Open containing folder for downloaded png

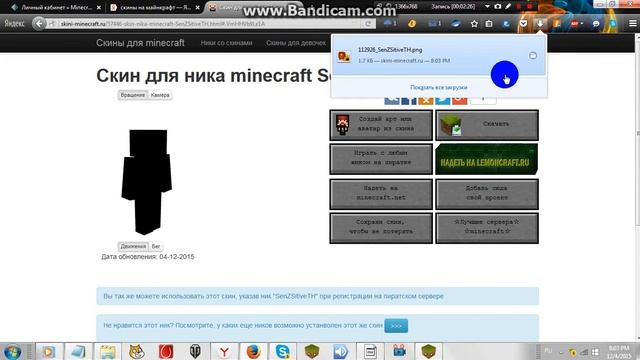tap(533, 56)
